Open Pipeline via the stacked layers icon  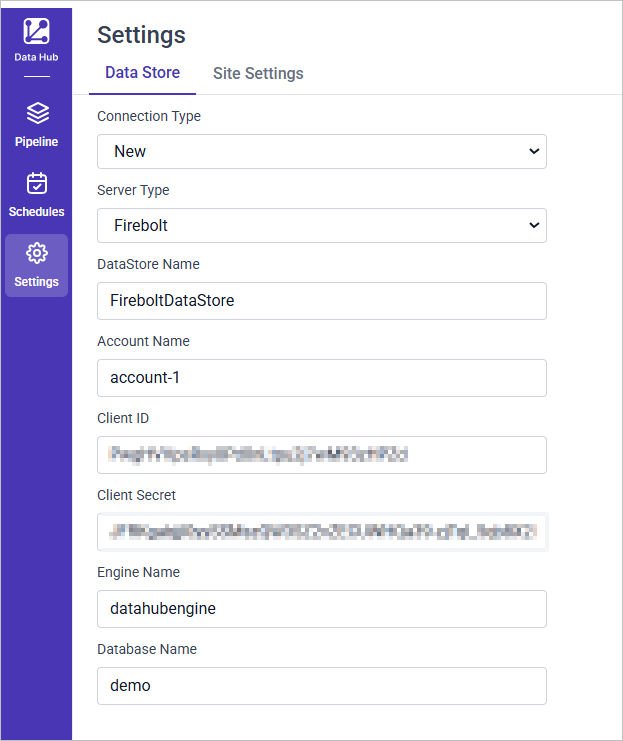[36, 113]
